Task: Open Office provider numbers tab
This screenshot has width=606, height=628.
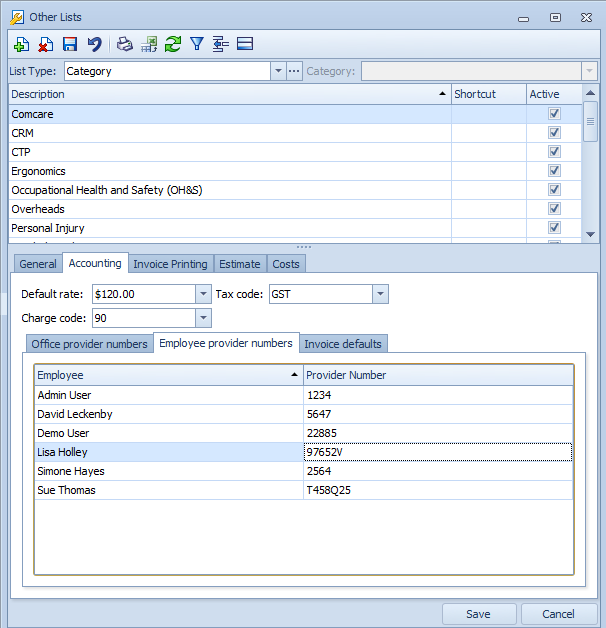Action: click(89, 344)
